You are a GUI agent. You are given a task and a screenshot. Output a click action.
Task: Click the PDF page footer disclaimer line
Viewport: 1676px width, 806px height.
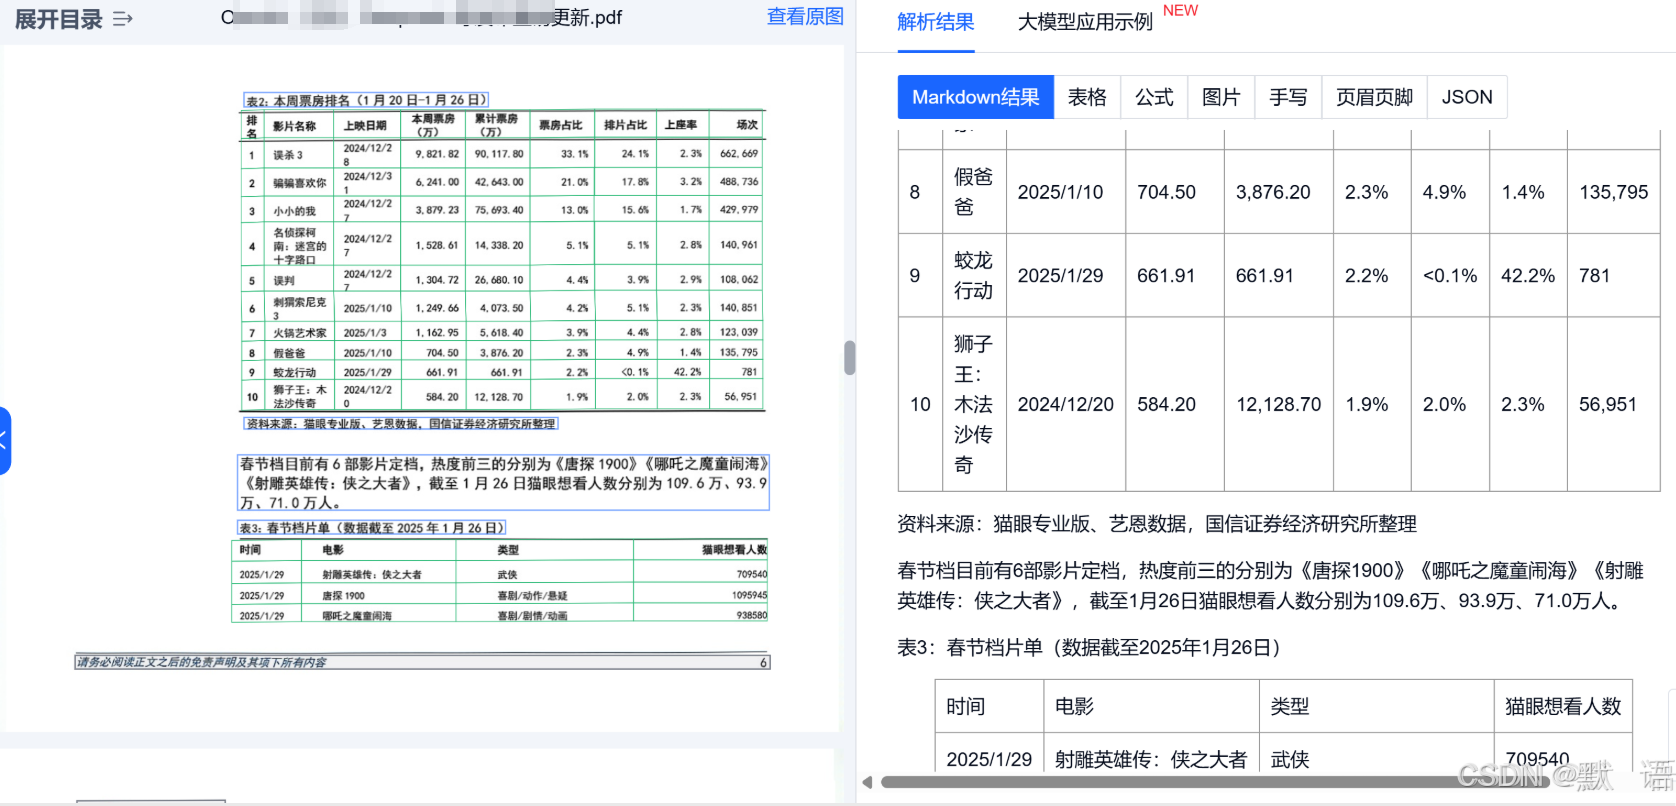pos(422,662)
